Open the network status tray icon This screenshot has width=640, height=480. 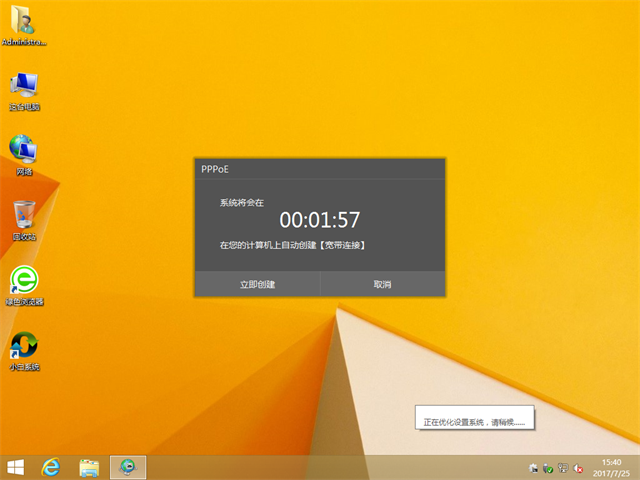pyautogui.click(x=563, y=468)
